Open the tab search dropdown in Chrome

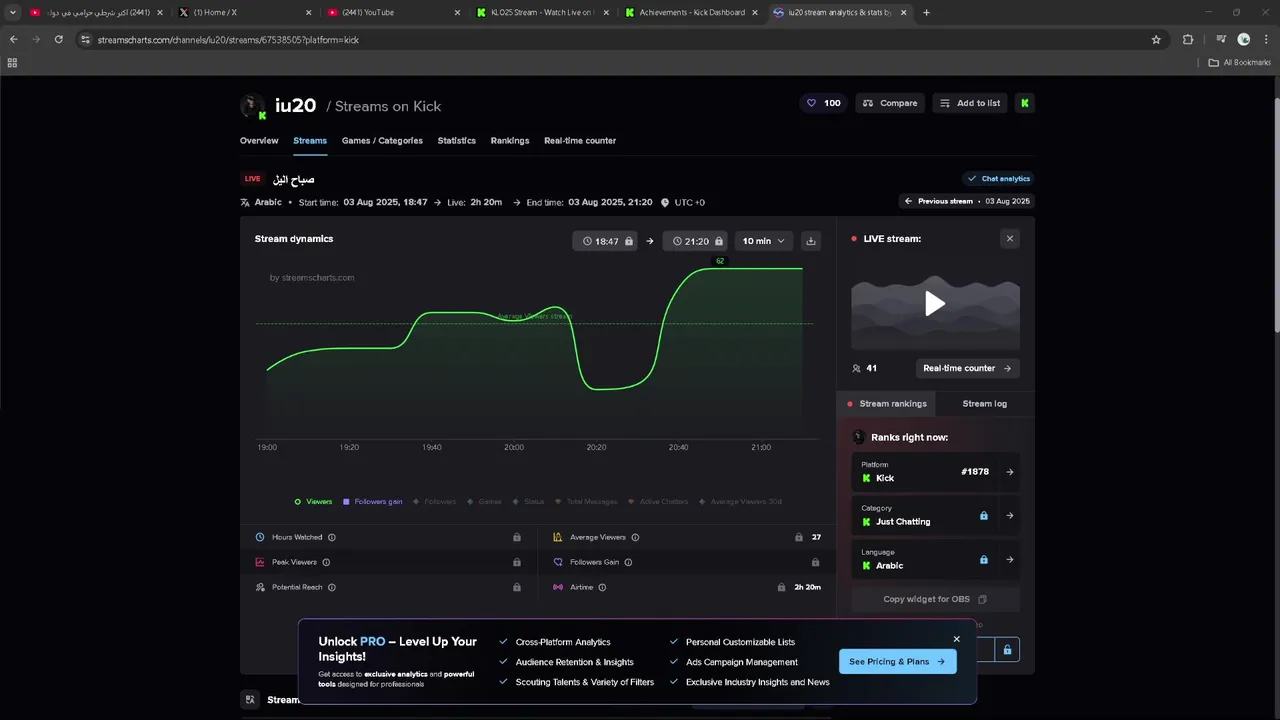click(13, 13)
